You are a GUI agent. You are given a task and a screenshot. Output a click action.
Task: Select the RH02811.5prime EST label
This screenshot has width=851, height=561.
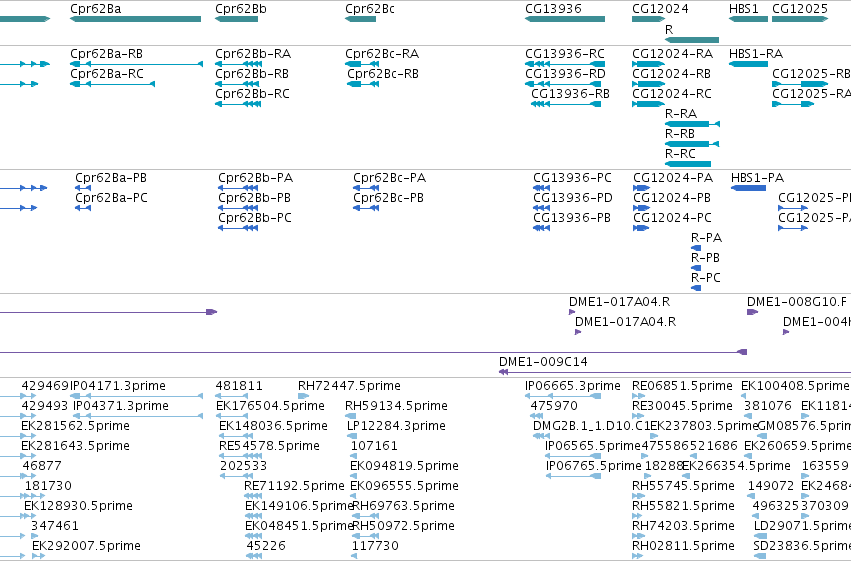click(x=683, y=546)
